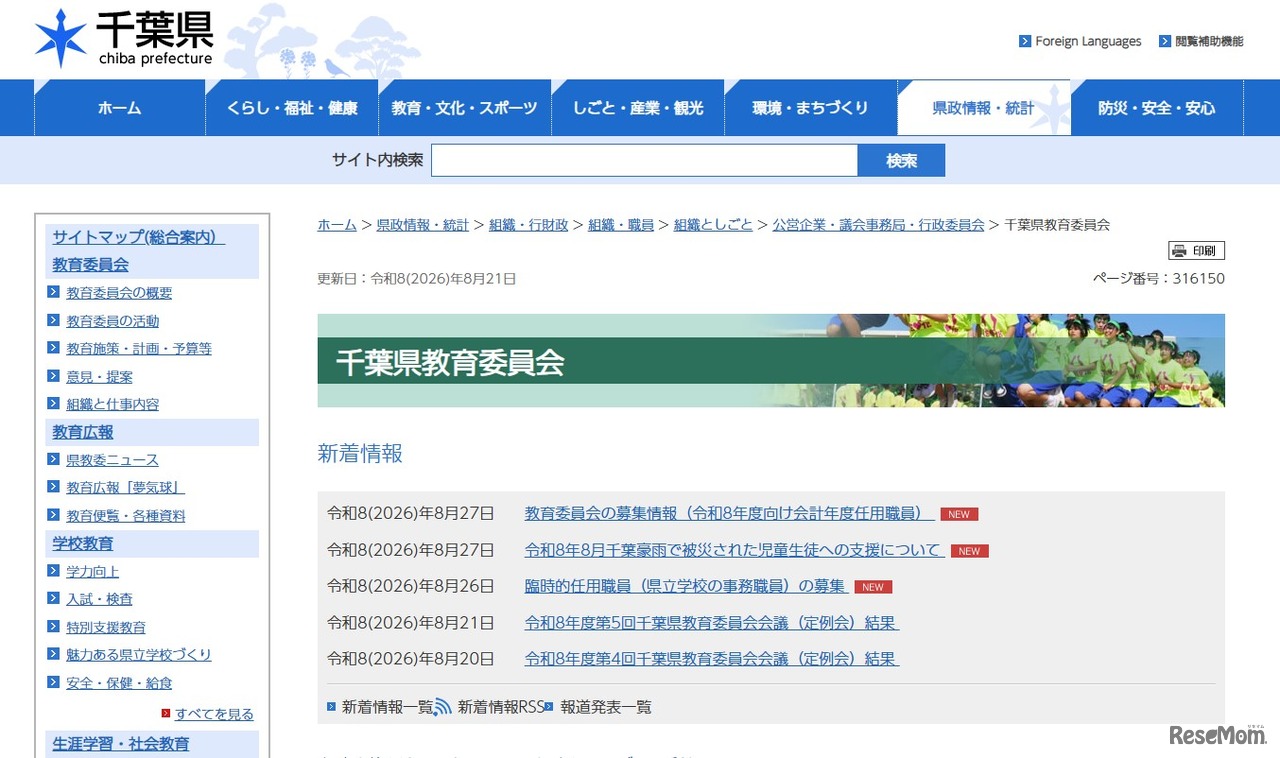
Task: Open 組織・行財政 breadcrumb link
Action: pyautogui.click(x=528, y=225)
